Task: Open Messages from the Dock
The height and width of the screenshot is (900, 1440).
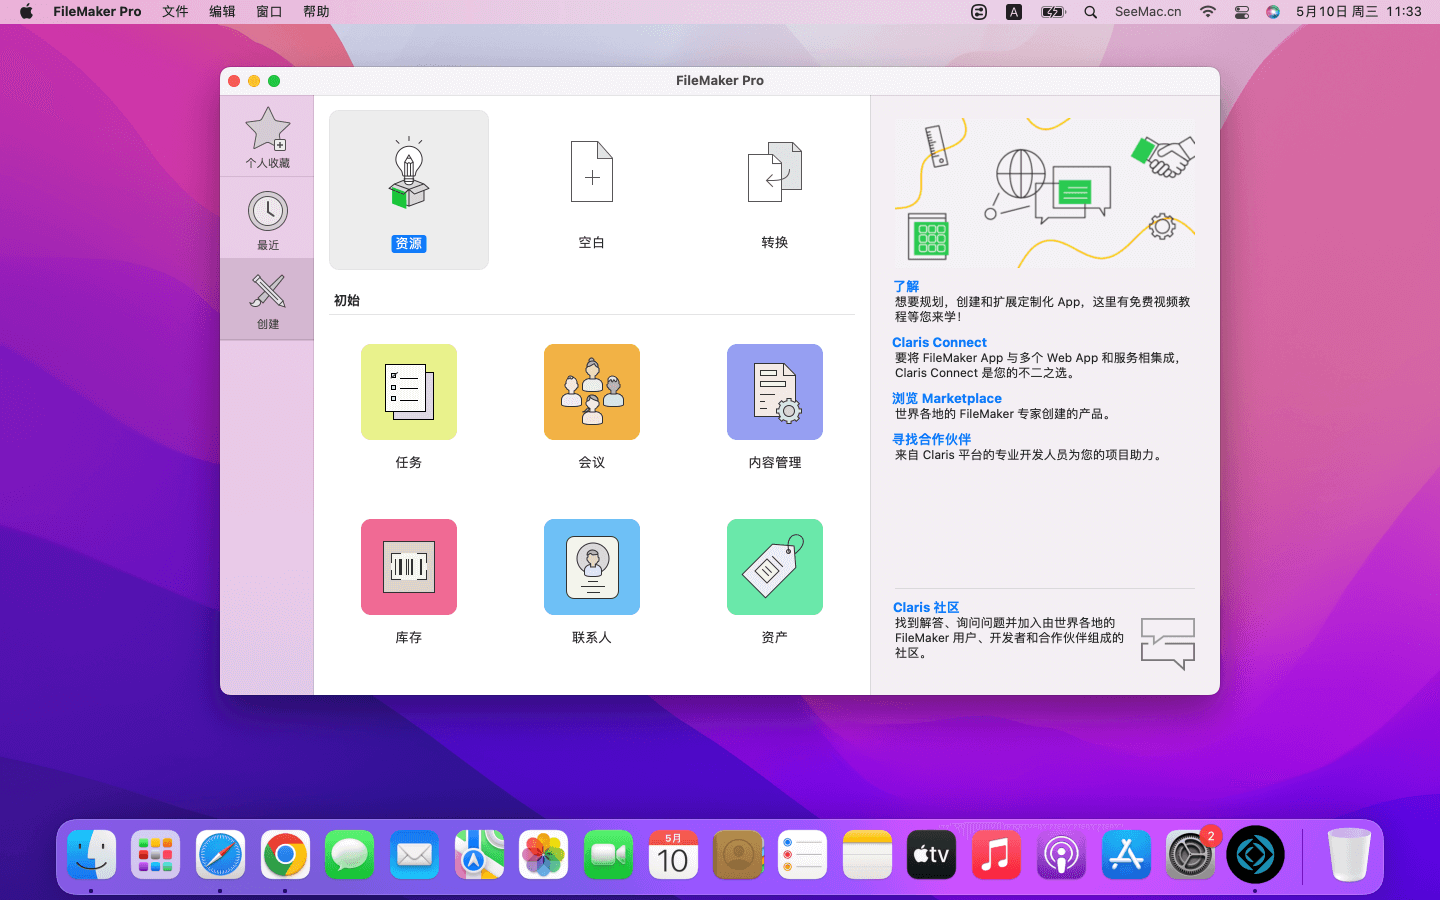Action: coord(349,855)
